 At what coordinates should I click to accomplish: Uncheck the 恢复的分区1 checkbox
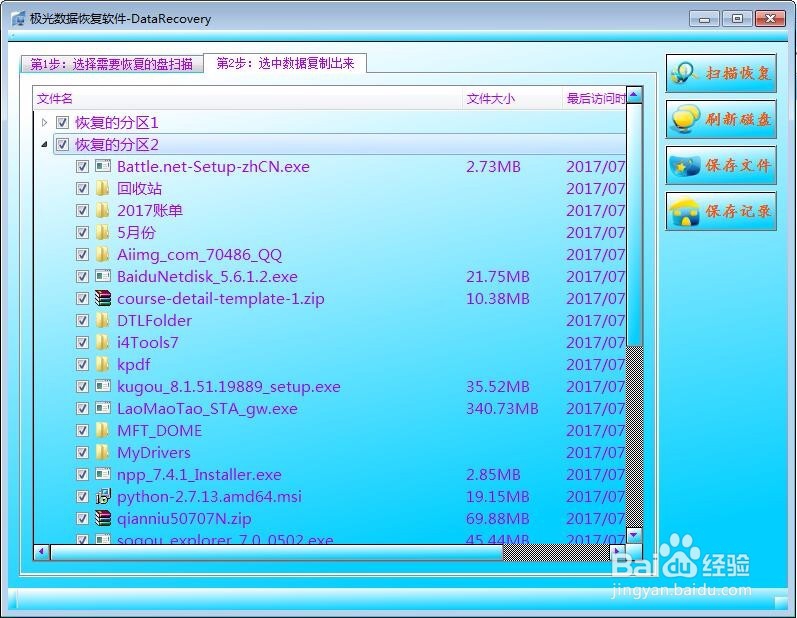(63, 122)
